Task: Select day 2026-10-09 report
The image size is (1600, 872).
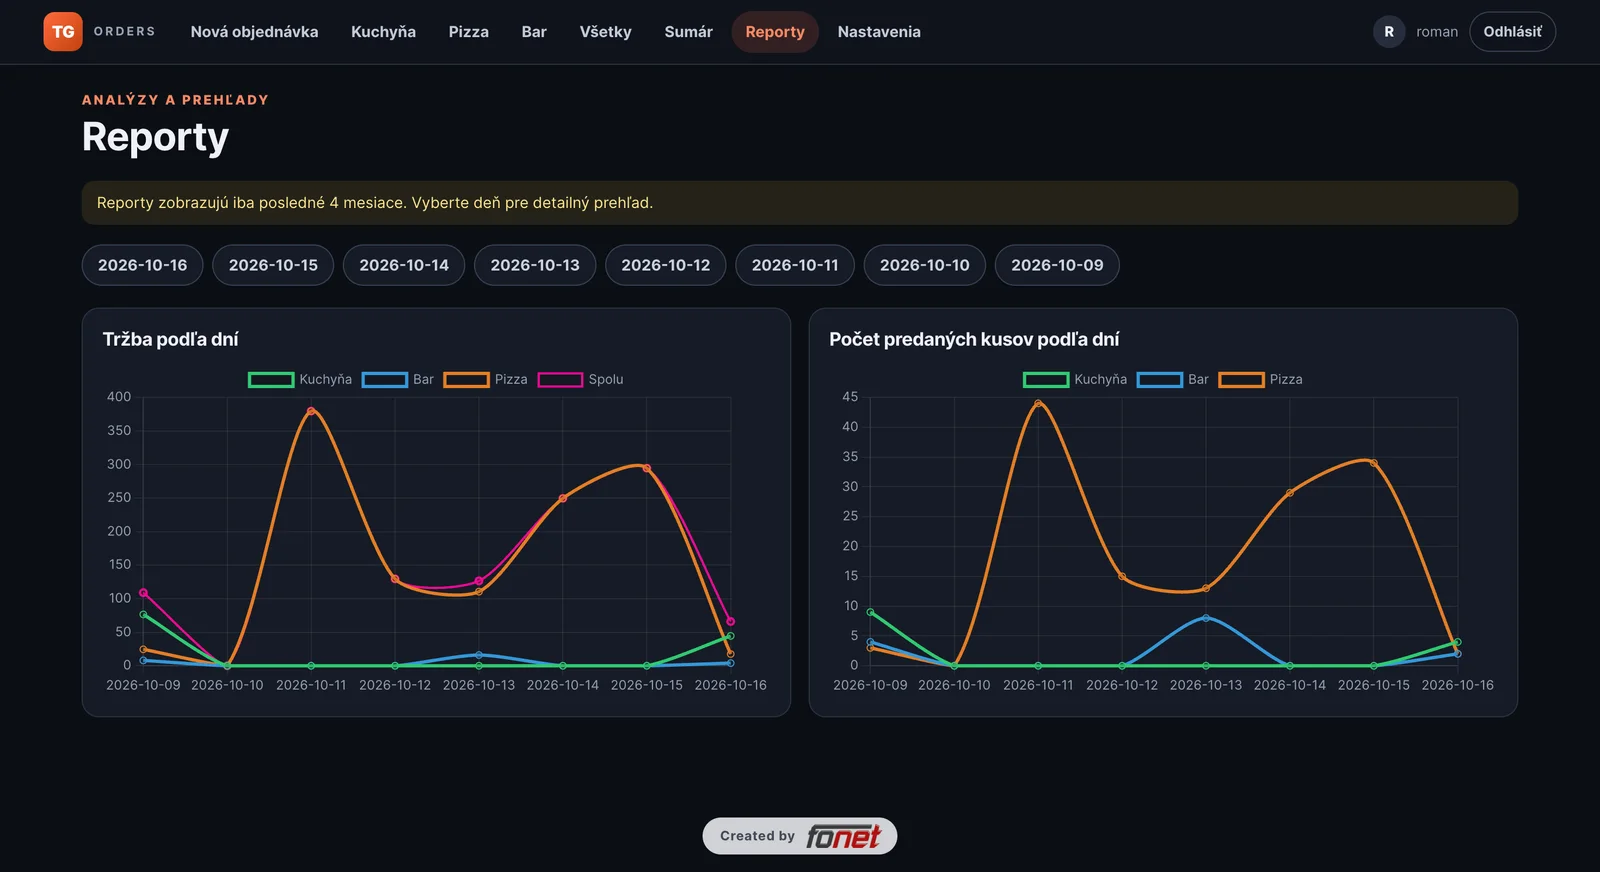Action: 1057,265
